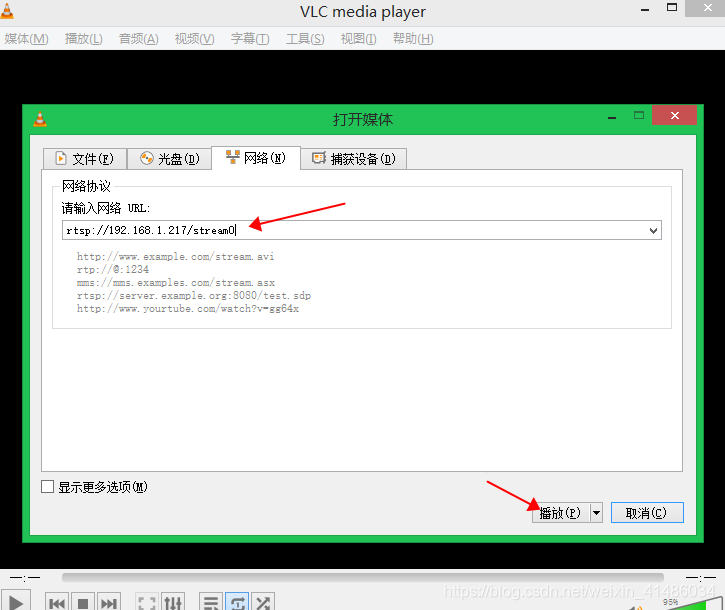The width and height of the screenshot is (725, 610).
Task: Go to previous media track
Action: tap(57, 603)
